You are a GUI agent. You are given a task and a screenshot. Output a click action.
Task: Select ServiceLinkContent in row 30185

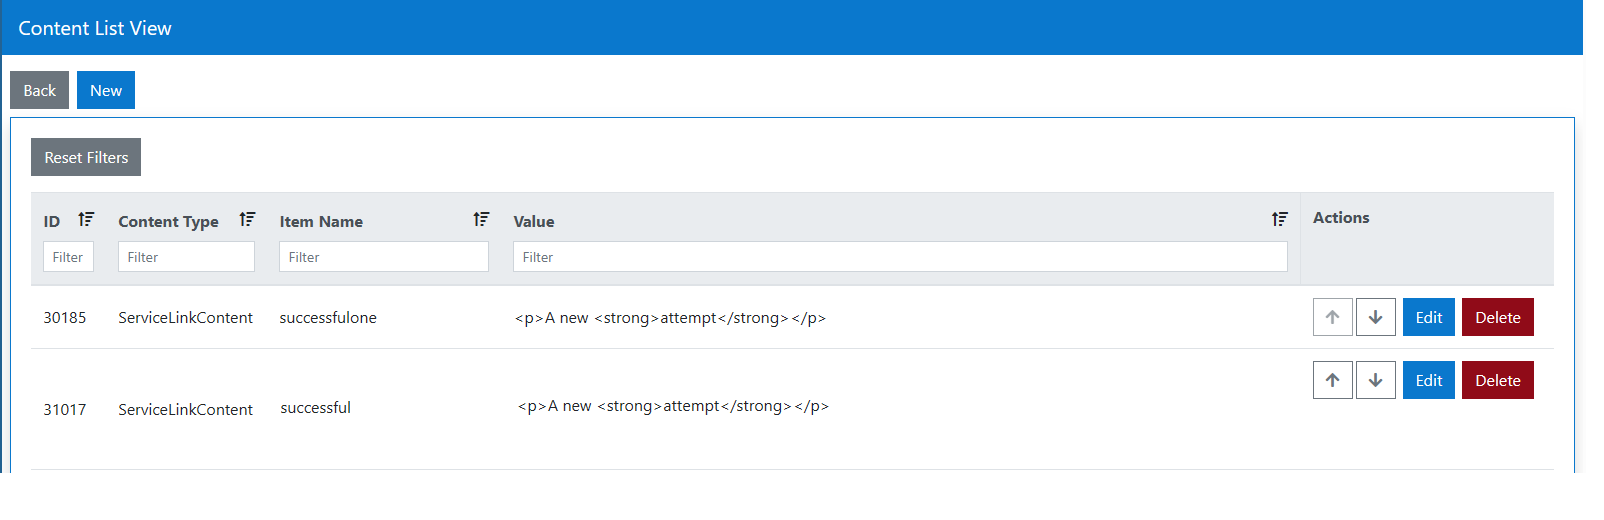tap(185, 318)
